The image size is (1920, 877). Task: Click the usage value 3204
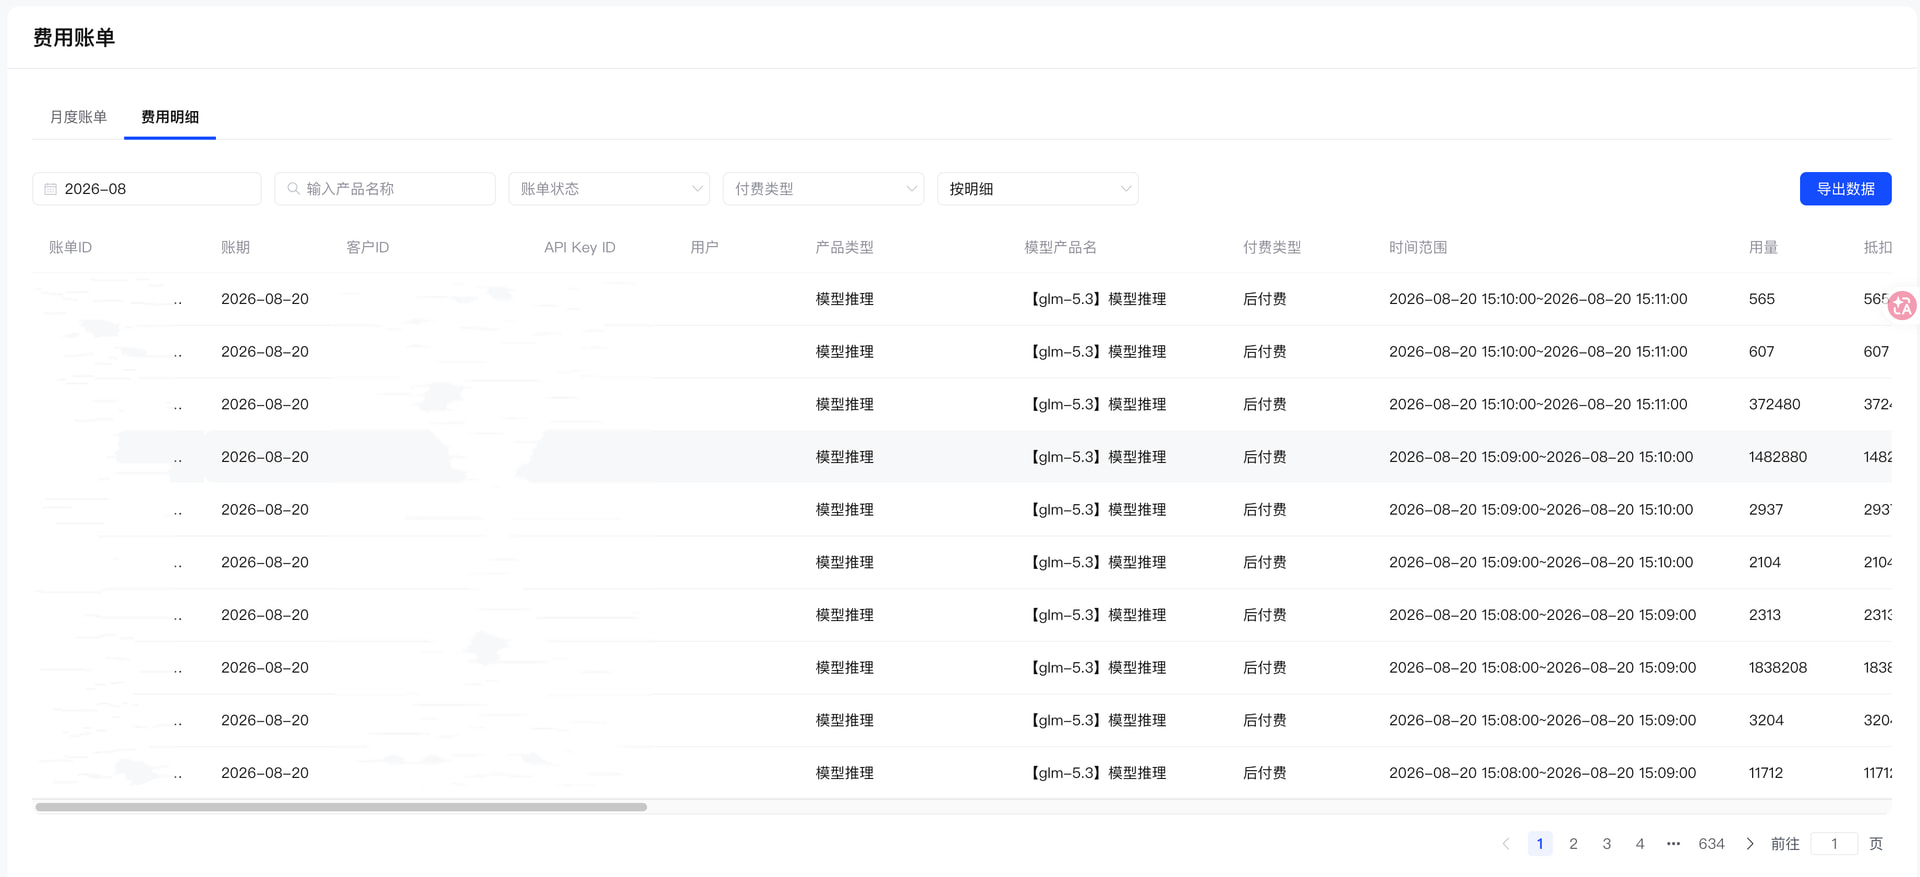(x=1765, y=720)
